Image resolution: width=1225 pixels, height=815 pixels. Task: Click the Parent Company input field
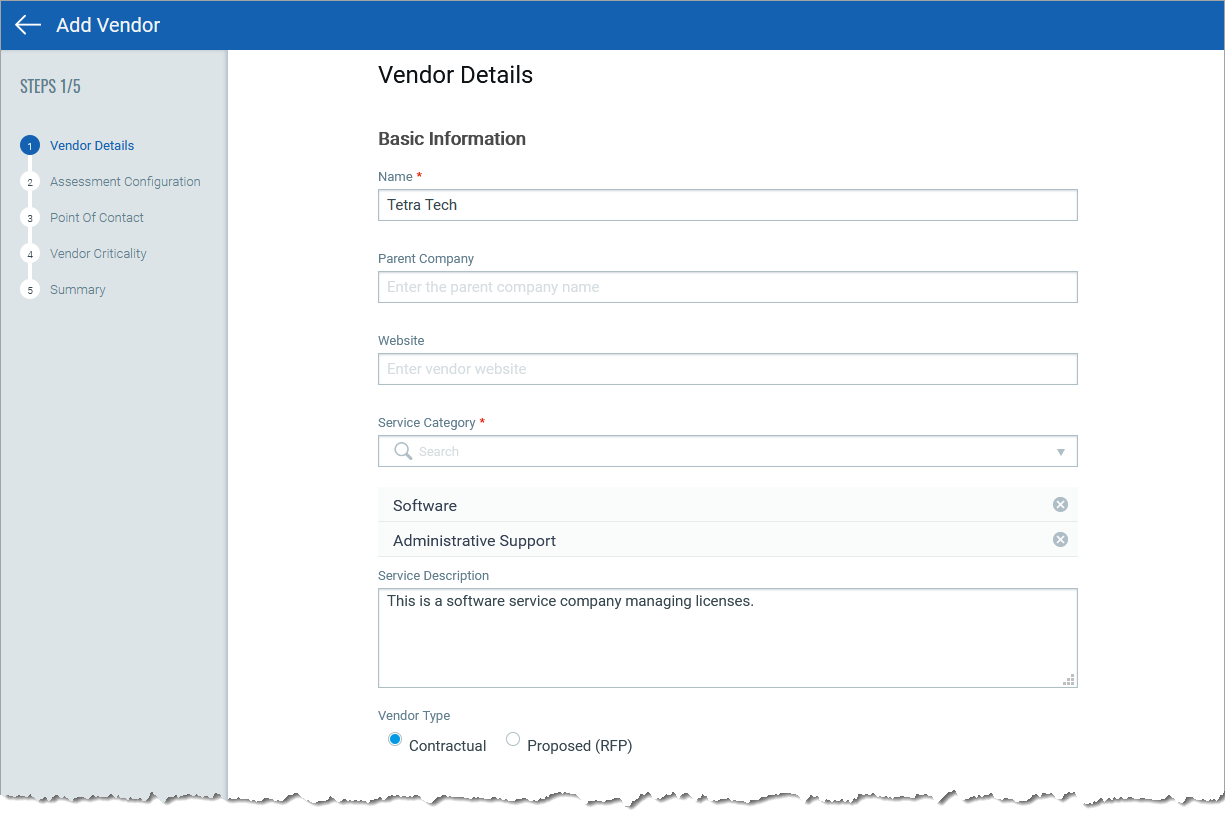click(727, 287)
